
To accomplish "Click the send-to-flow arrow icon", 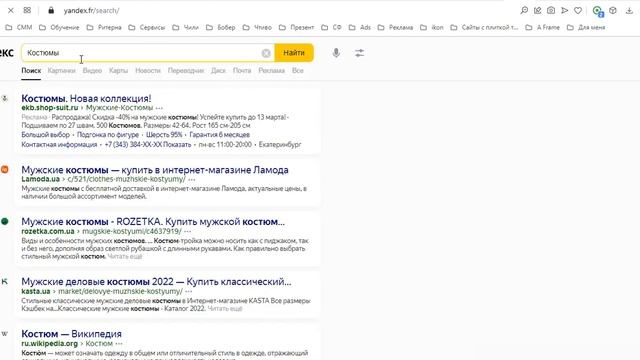I will click(564, 11).
